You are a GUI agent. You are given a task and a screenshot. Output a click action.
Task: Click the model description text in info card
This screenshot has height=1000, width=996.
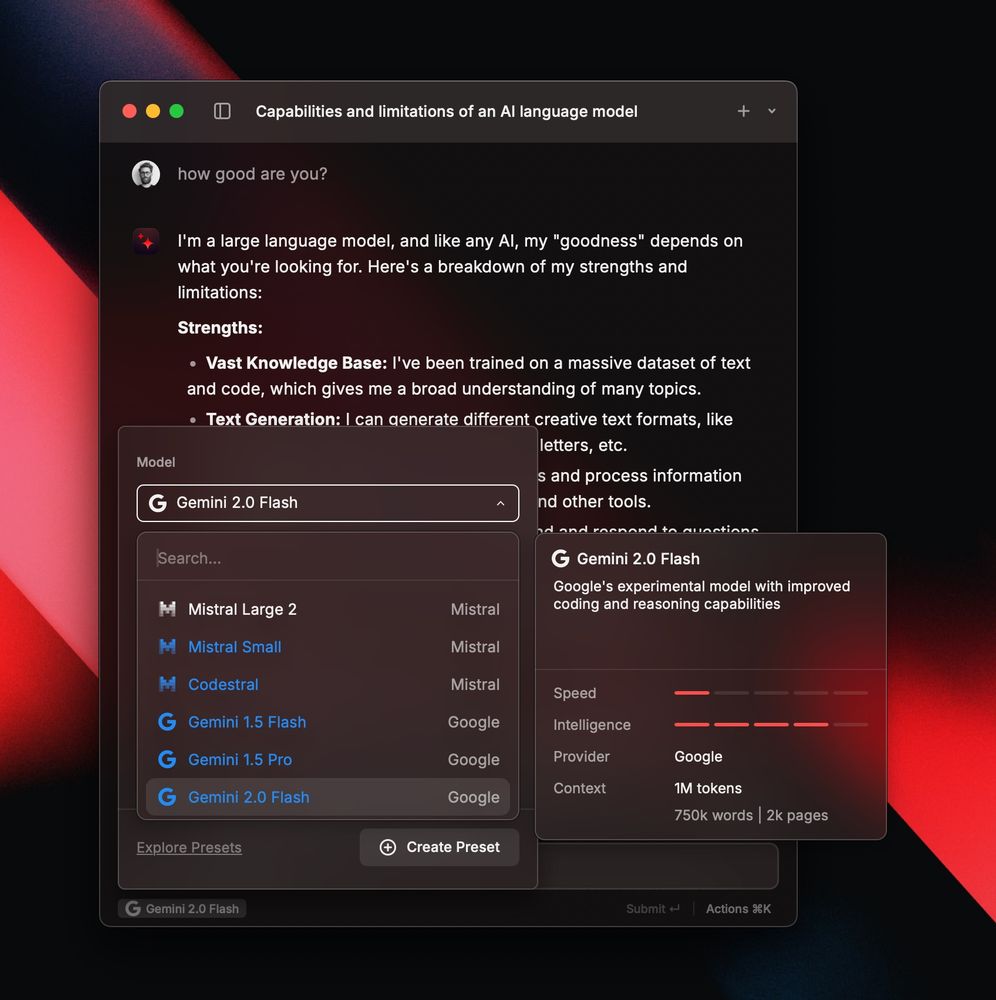701,595
